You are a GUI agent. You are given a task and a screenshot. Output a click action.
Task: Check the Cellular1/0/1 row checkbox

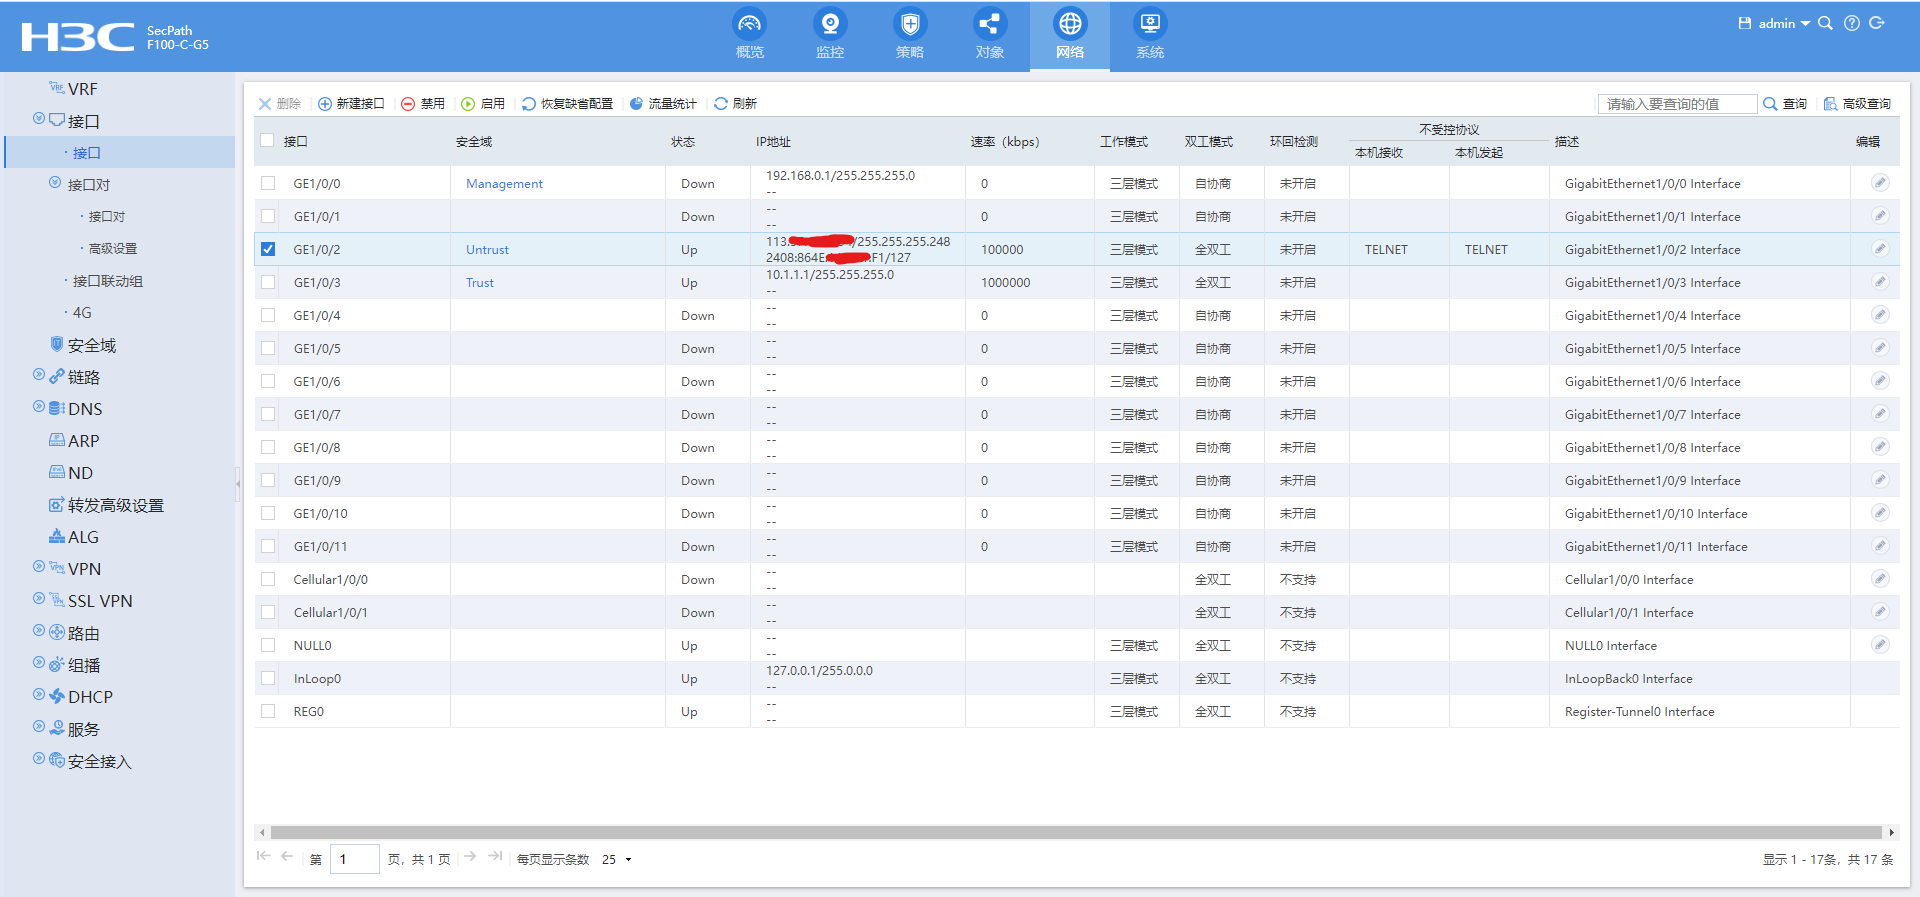[268, 612]
